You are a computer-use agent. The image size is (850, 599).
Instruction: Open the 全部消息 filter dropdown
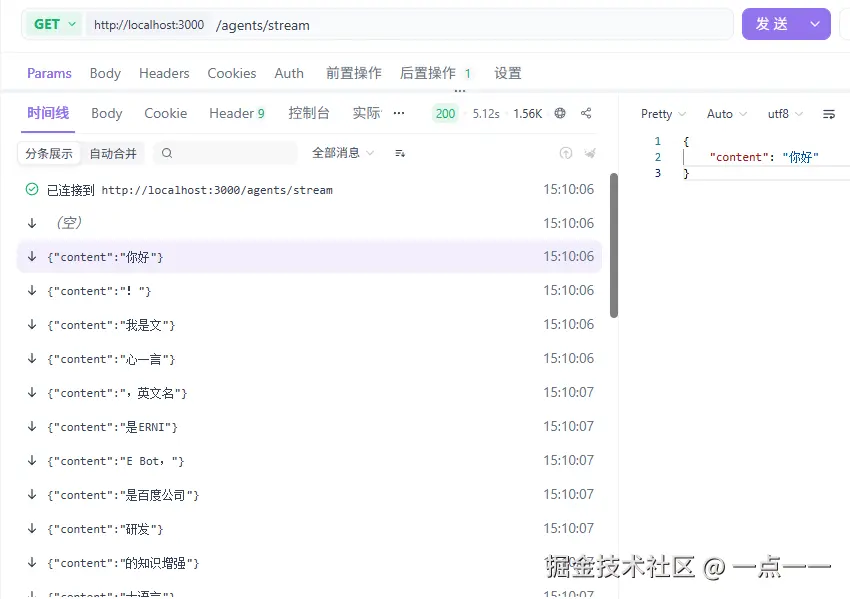pyautogui.click(x=343, y=153)
